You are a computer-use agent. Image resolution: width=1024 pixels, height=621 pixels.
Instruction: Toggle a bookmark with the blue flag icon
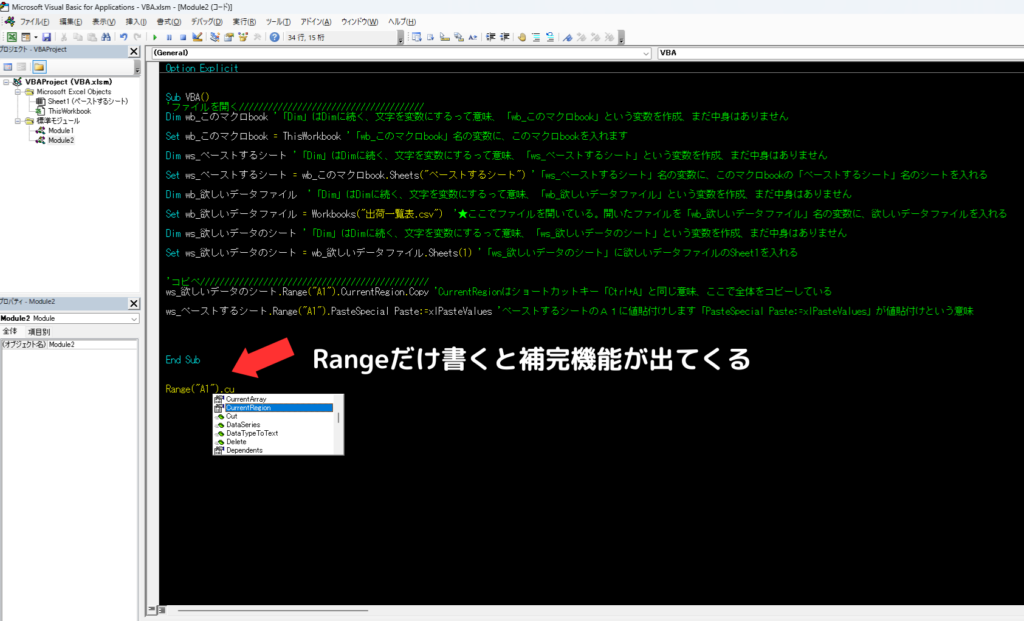[568, 37]
